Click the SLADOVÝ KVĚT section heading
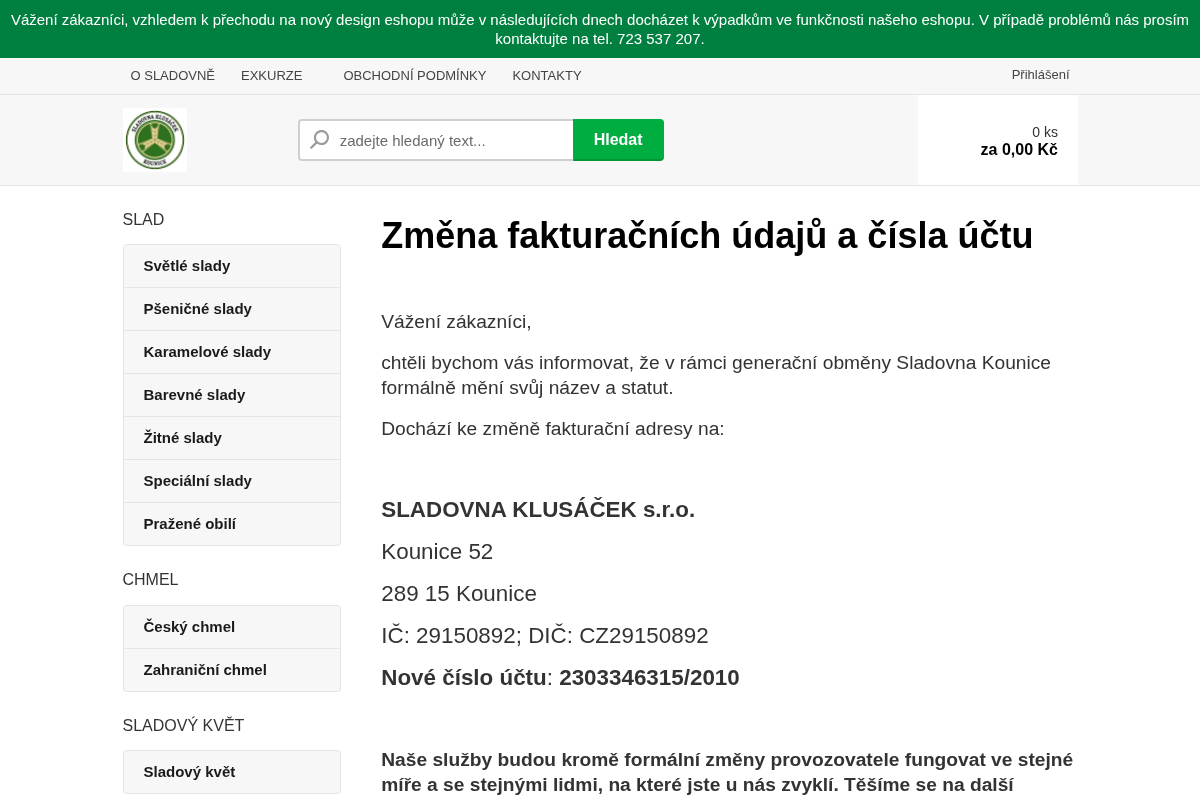 [183, 726]
